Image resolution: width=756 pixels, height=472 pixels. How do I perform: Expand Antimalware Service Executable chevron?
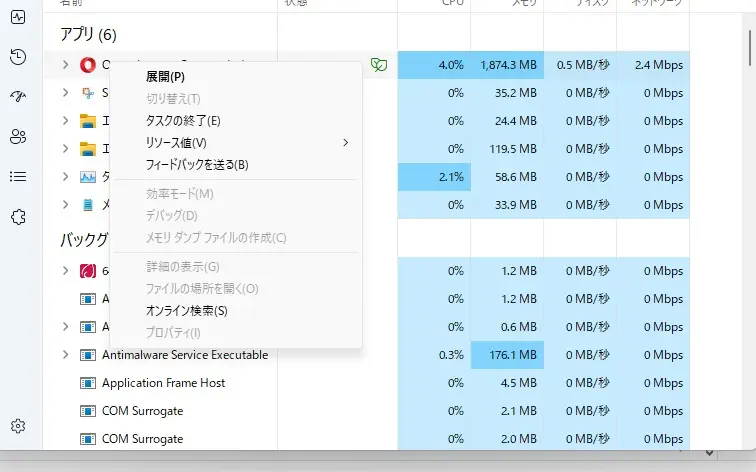(65, 355)
